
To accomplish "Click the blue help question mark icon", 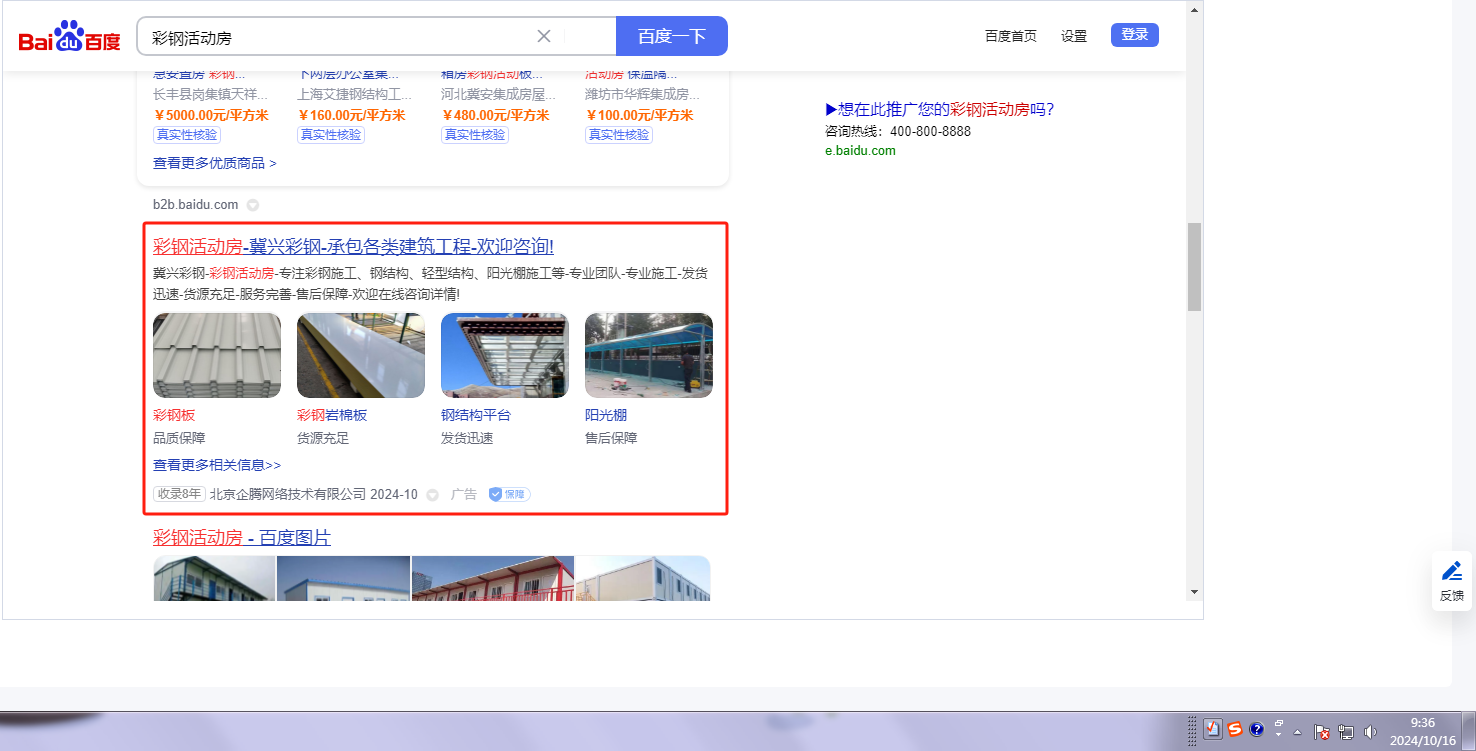I will pyautogui.click(x=1257, y=729).
